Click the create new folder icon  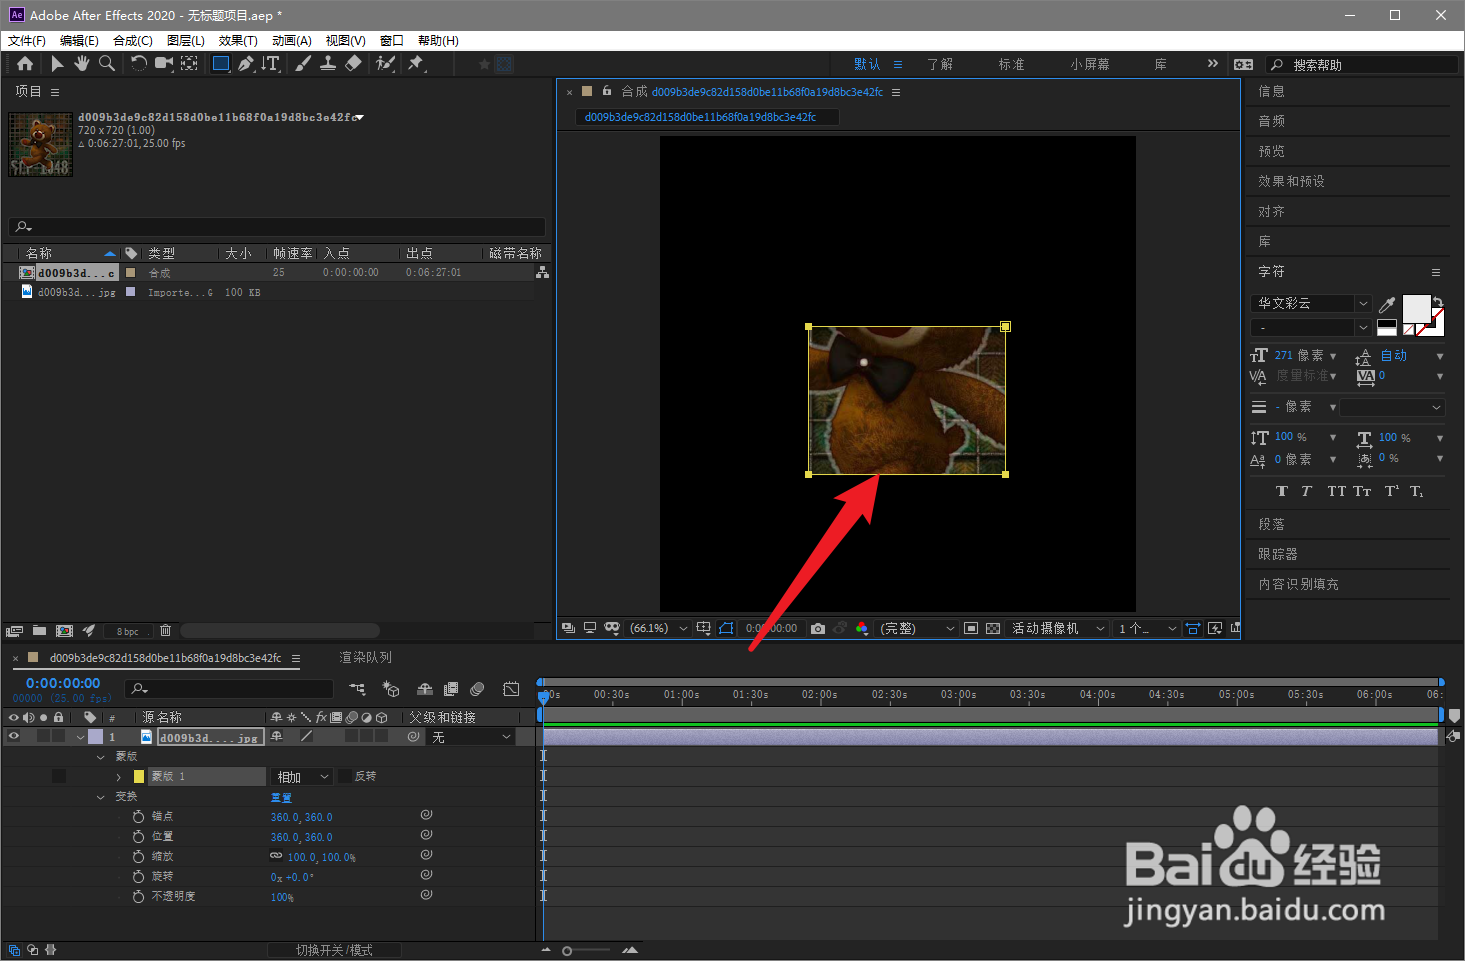pos(39,631)
